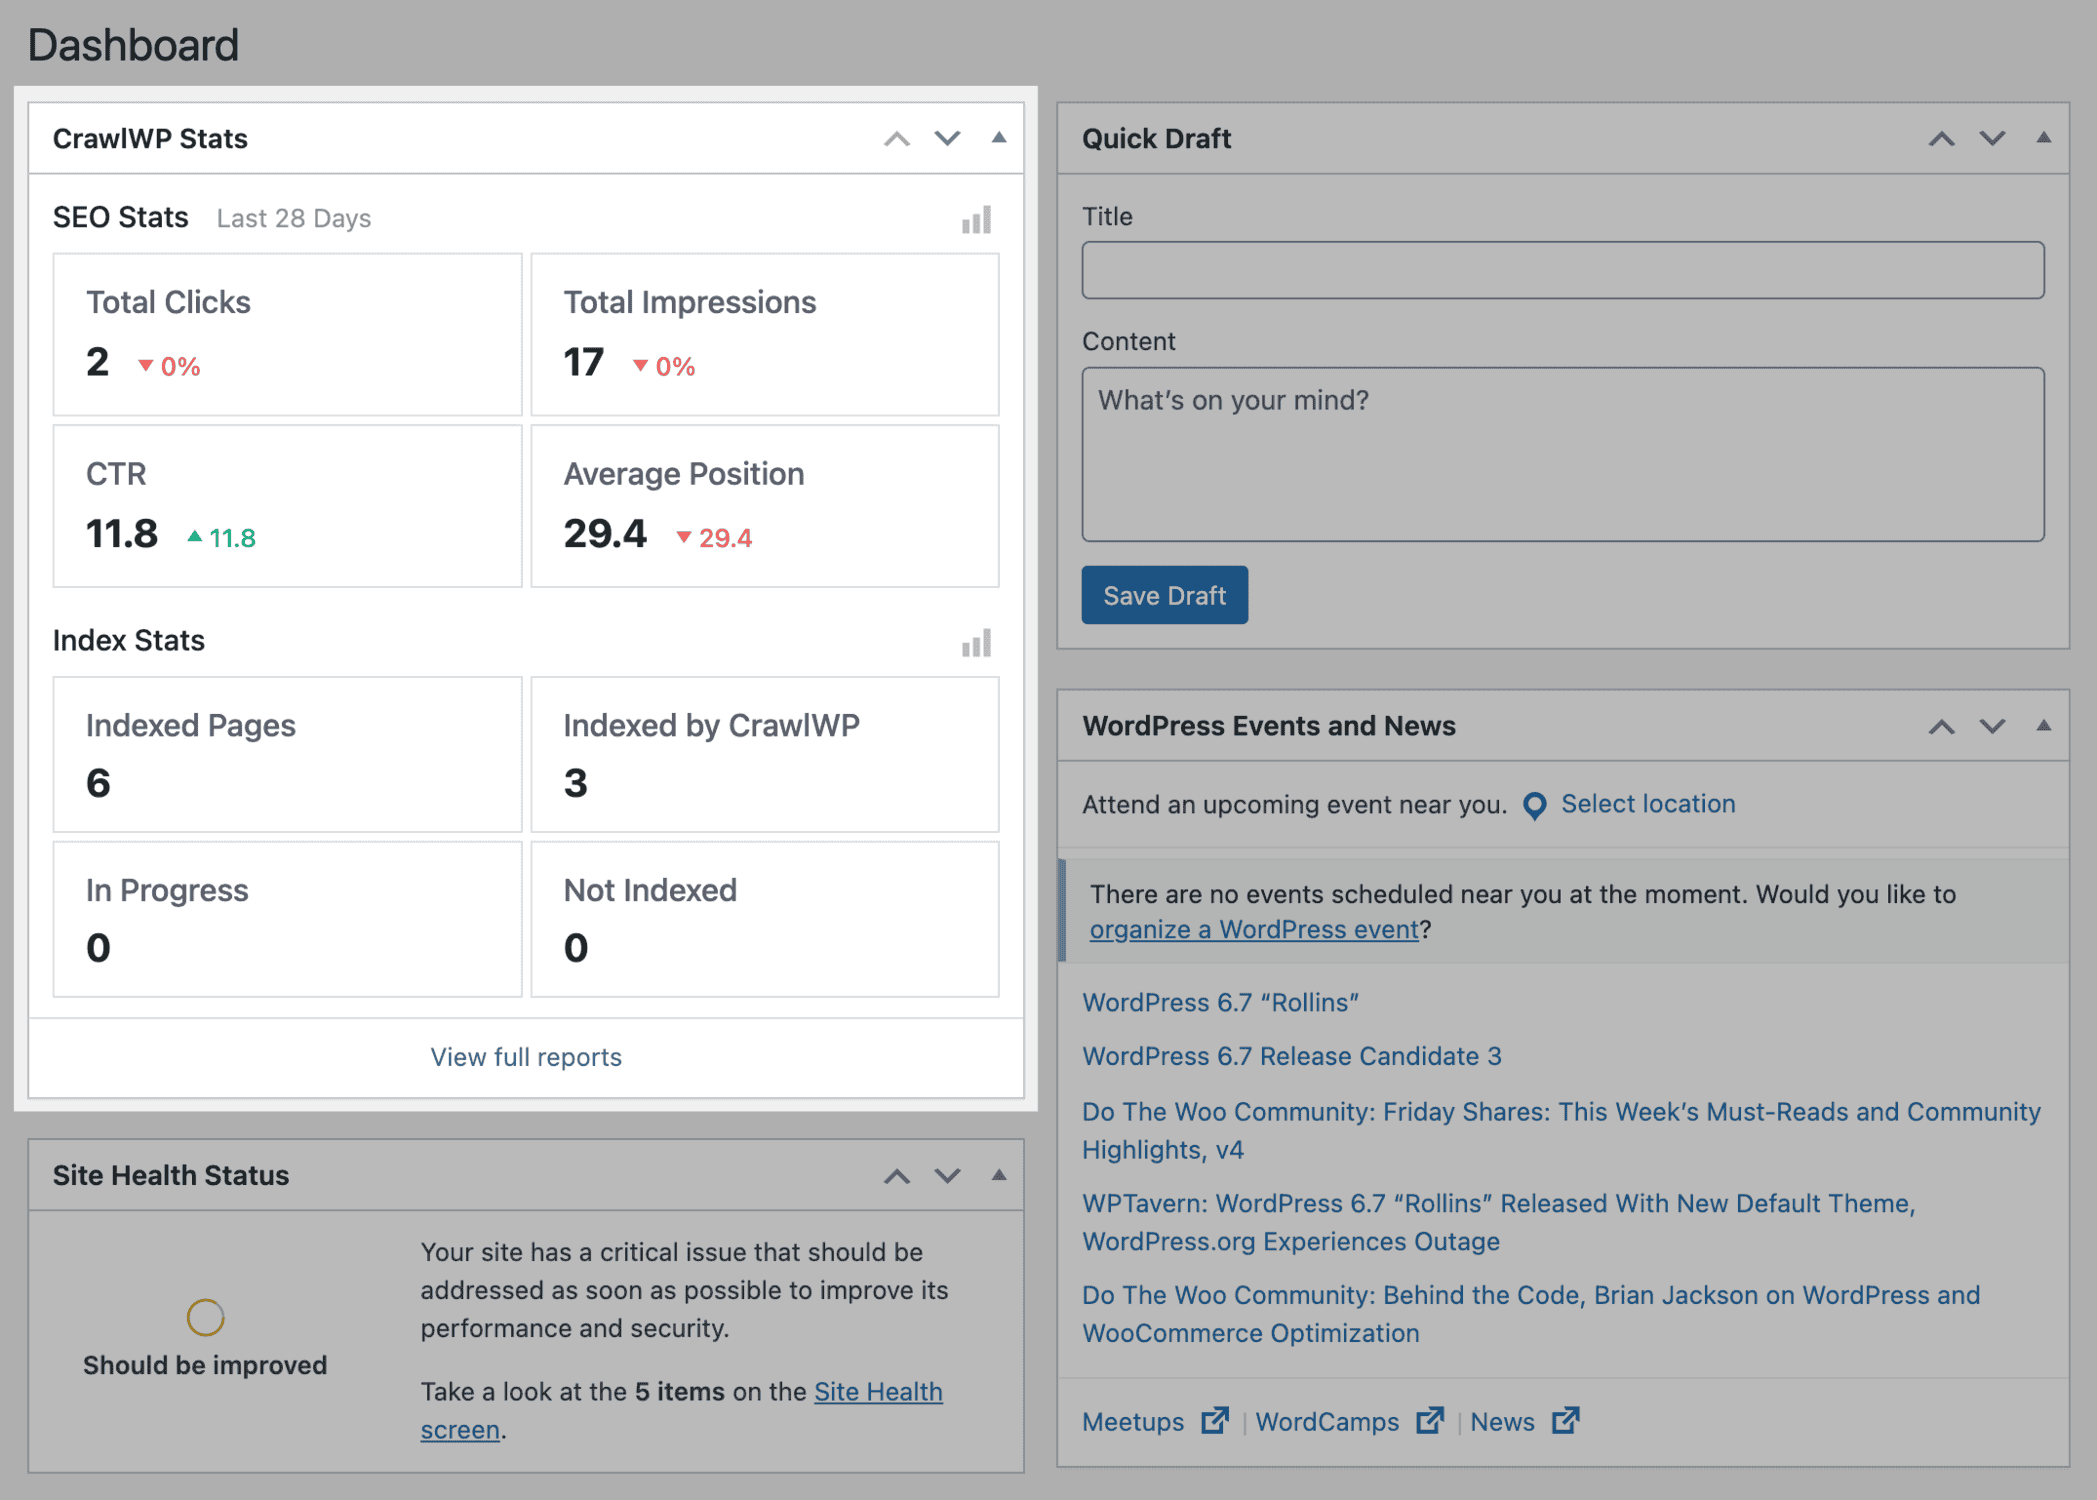Open SEO Stats bar chart icon
This screenshot has height=1500, width=2097.
point(976,220)
